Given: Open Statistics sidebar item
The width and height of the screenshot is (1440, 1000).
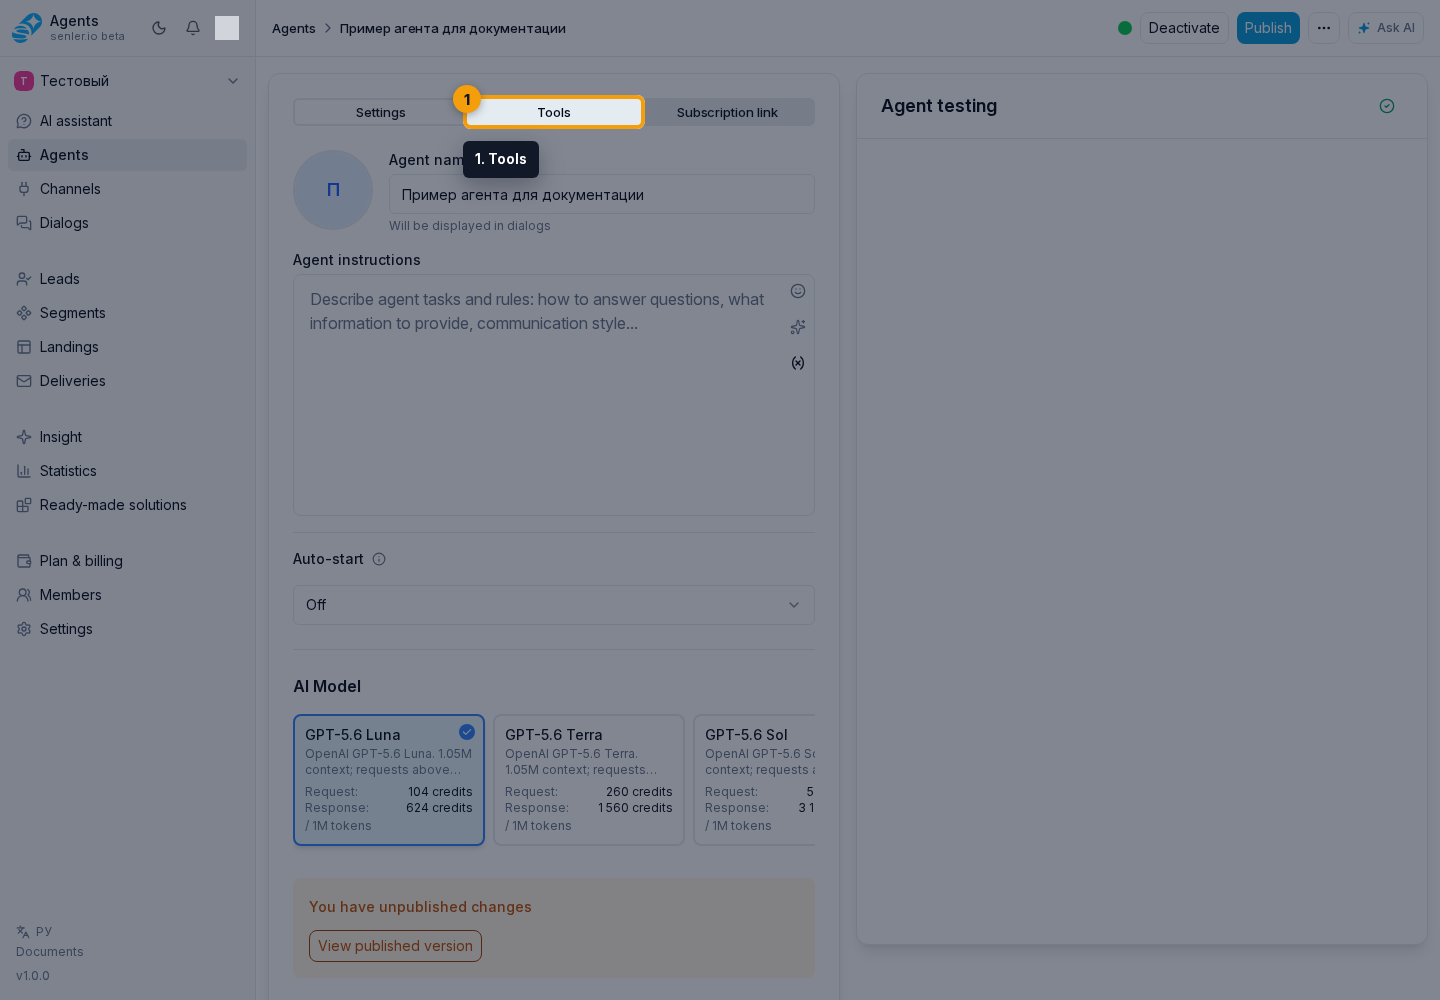Looking at the screenshot, I should point(127,471).
